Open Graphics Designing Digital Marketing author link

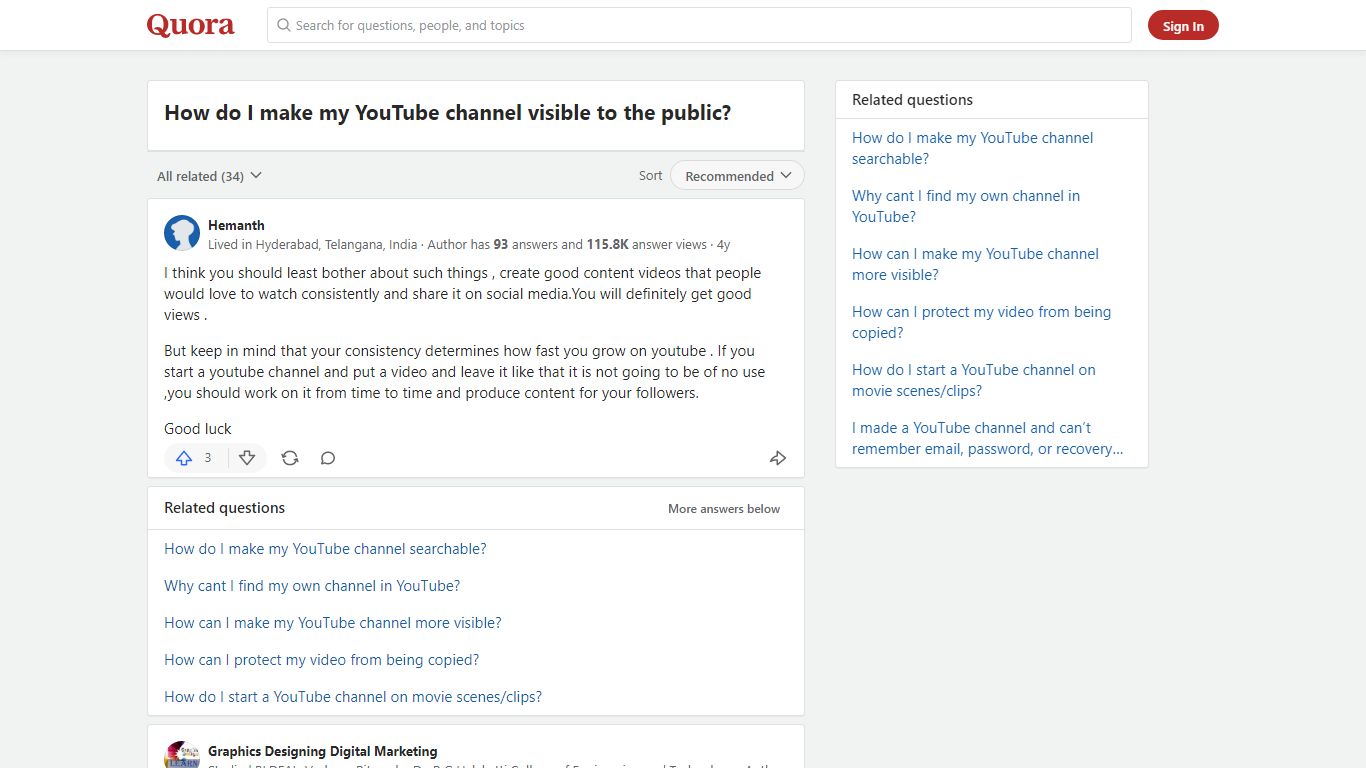pyautogui.click(x=323, y=751)
